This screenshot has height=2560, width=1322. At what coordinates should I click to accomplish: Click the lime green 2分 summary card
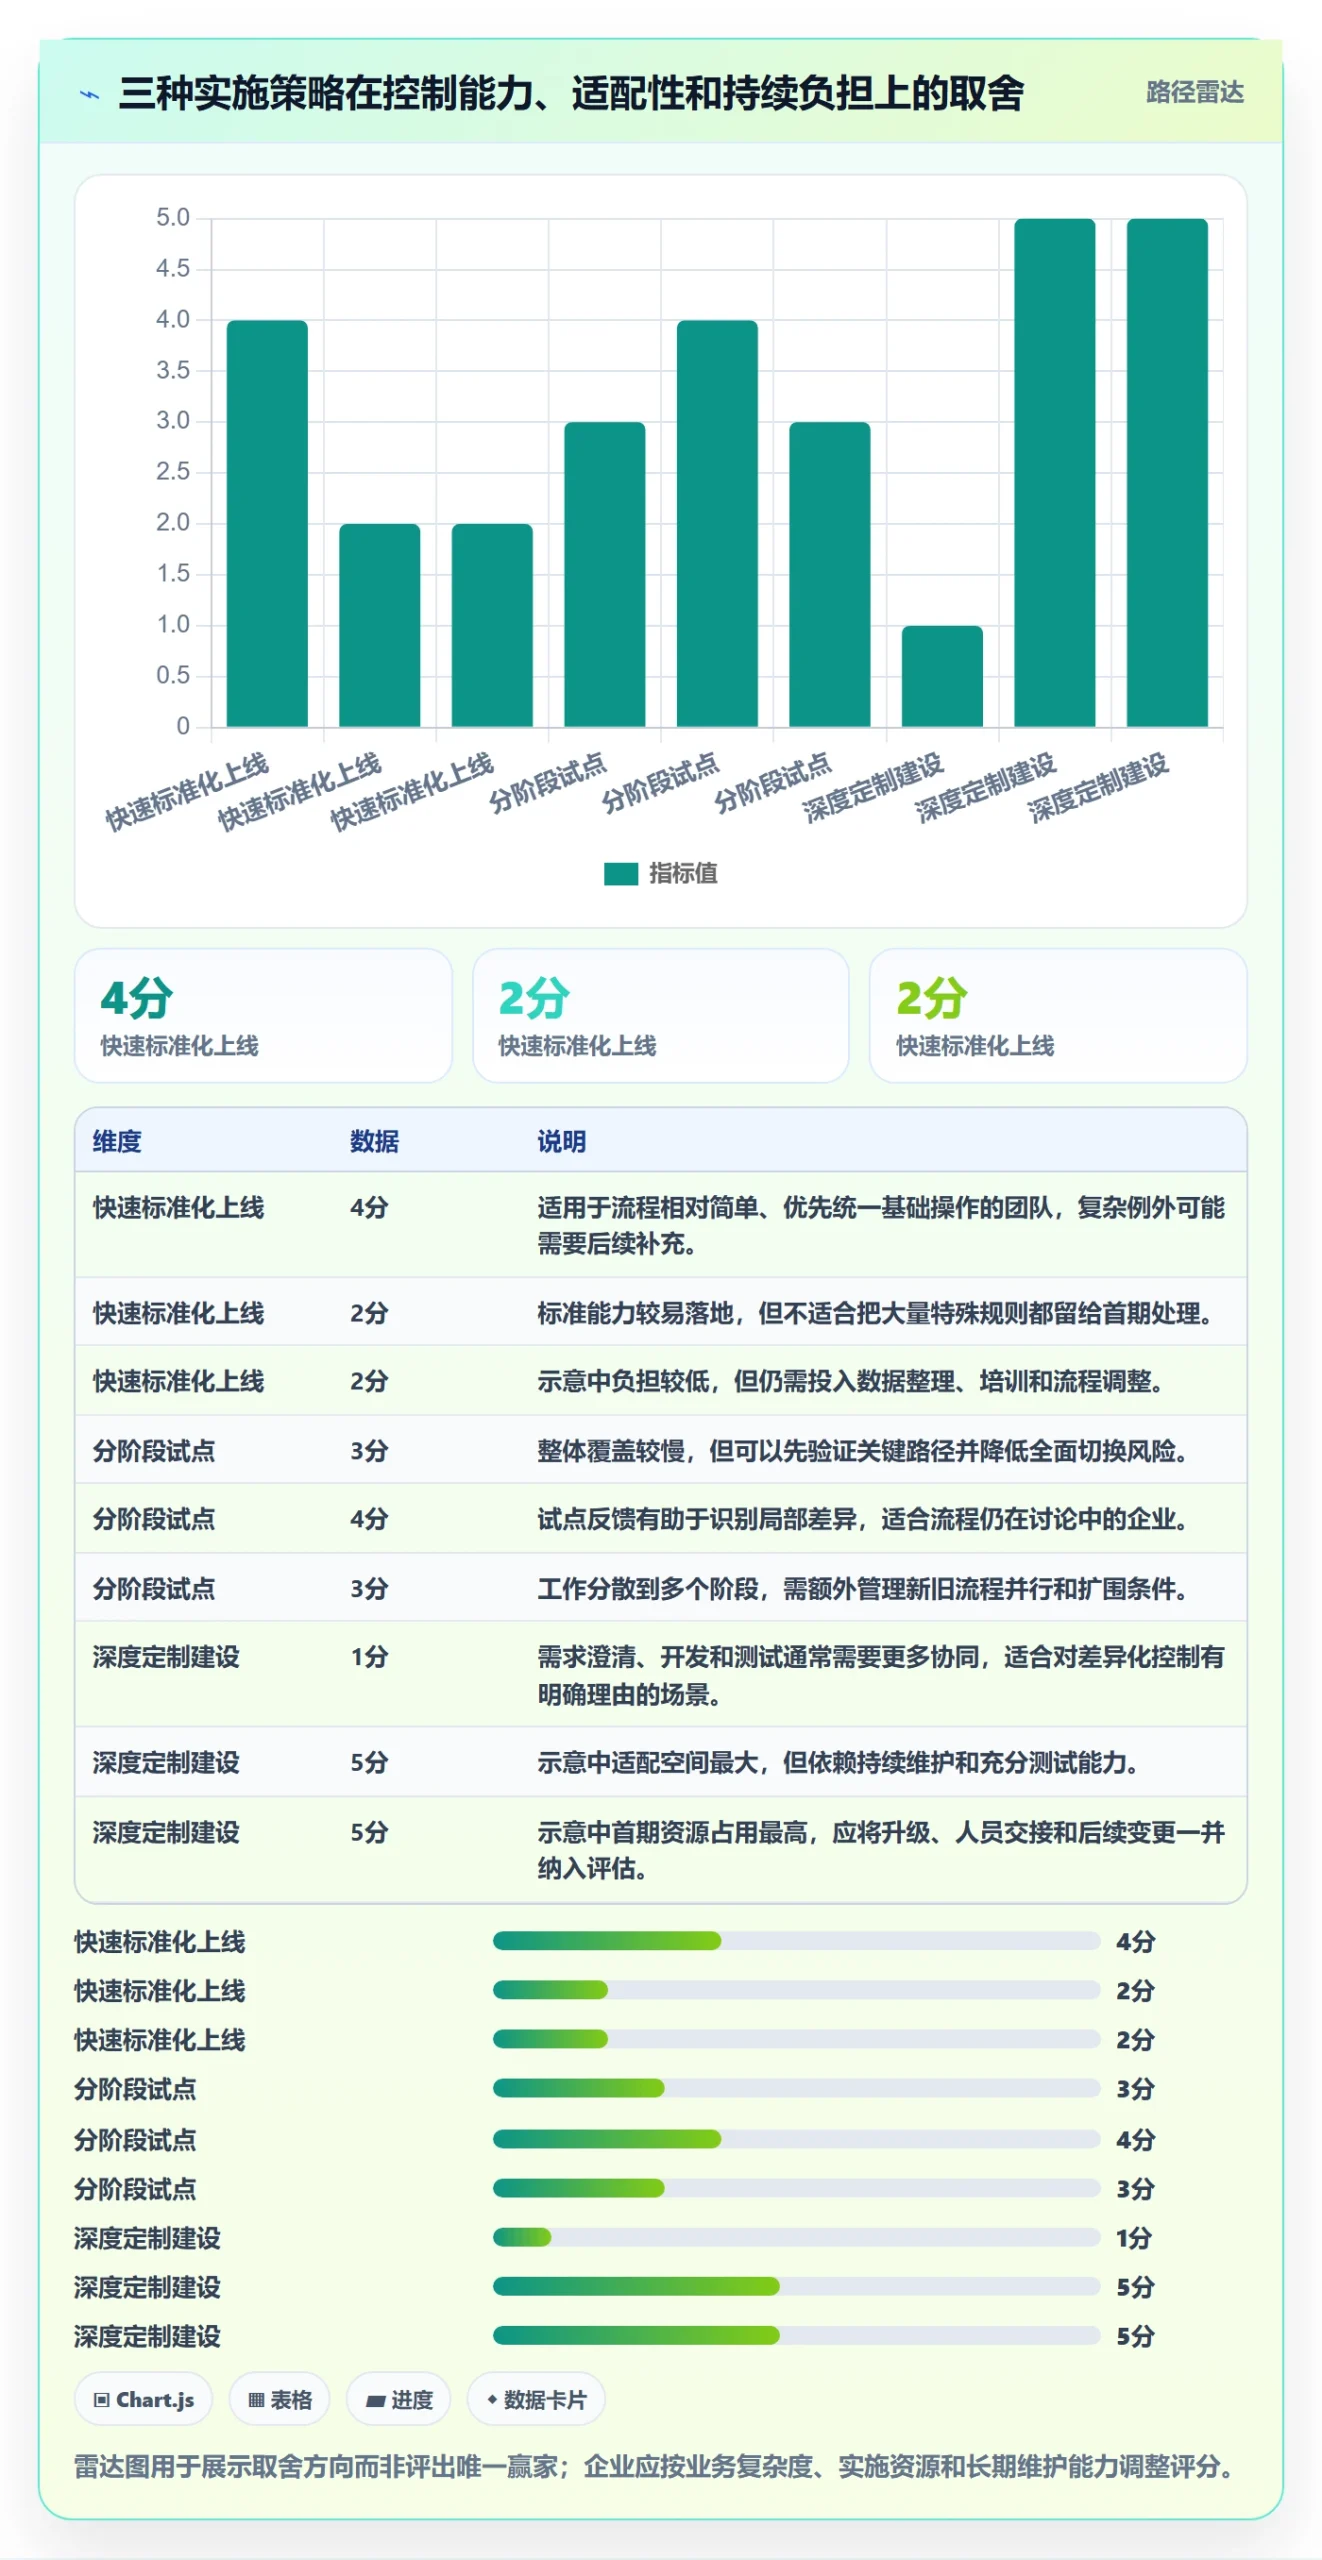pos(1058,1015)
